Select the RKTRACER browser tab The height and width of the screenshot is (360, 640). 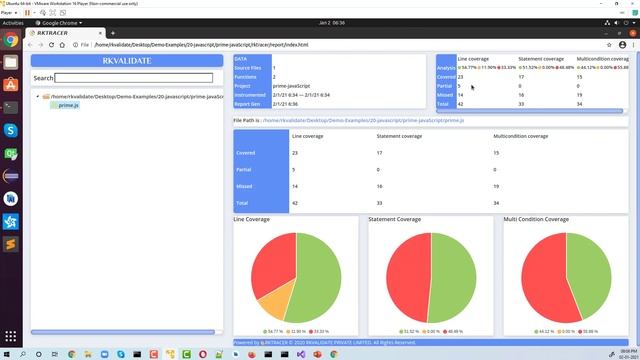[65, 33]
